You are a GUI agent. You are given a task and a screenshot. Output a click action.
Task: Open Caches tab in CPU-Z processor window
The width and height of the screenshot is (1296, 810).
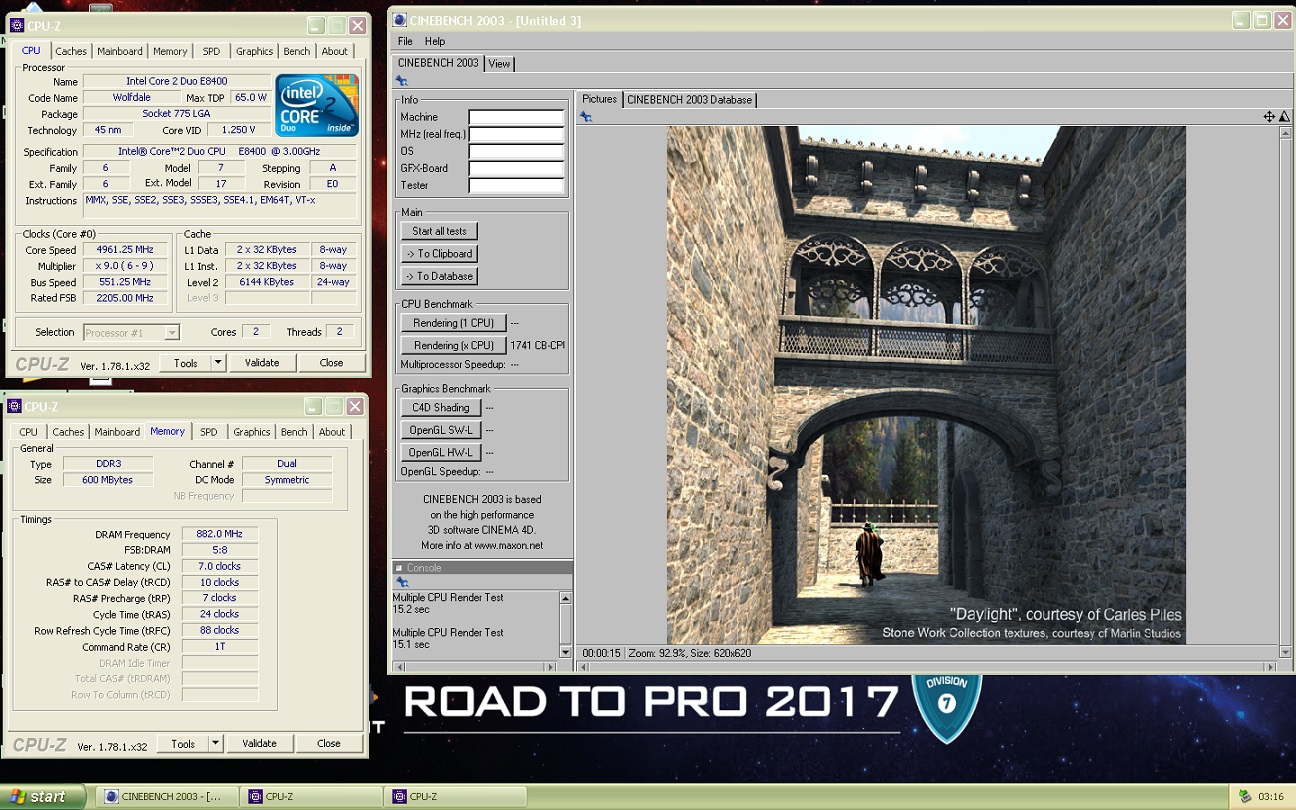(71, 52)
